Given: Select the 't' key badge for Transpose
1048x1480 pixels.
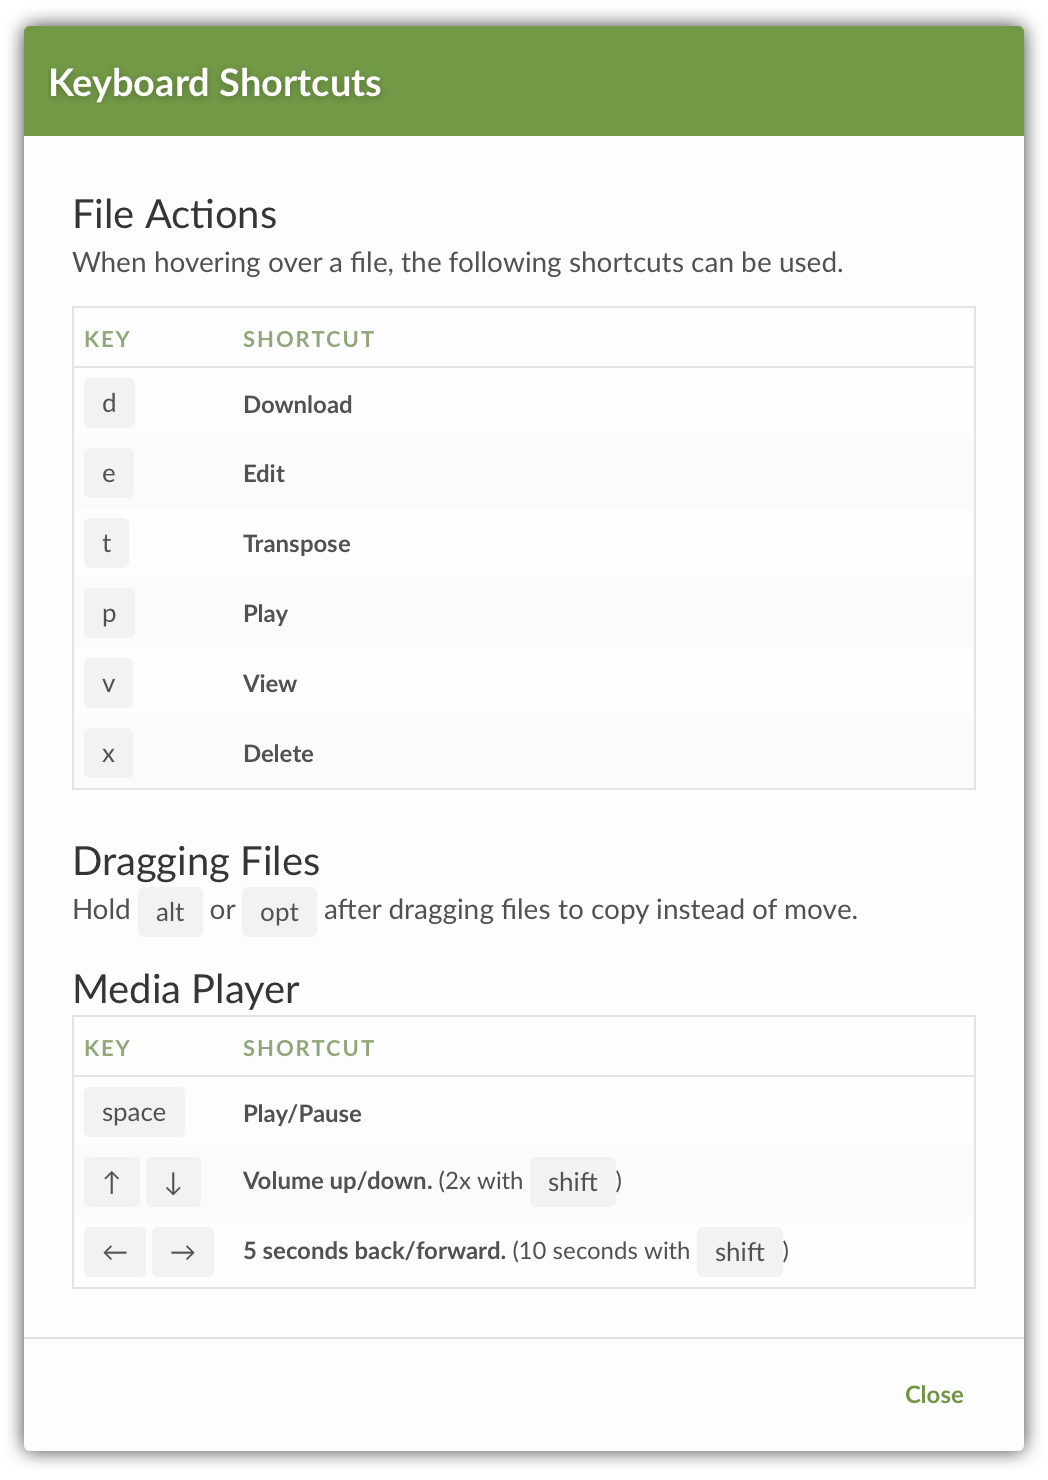Looking at the screenshot, I should 107,543.
